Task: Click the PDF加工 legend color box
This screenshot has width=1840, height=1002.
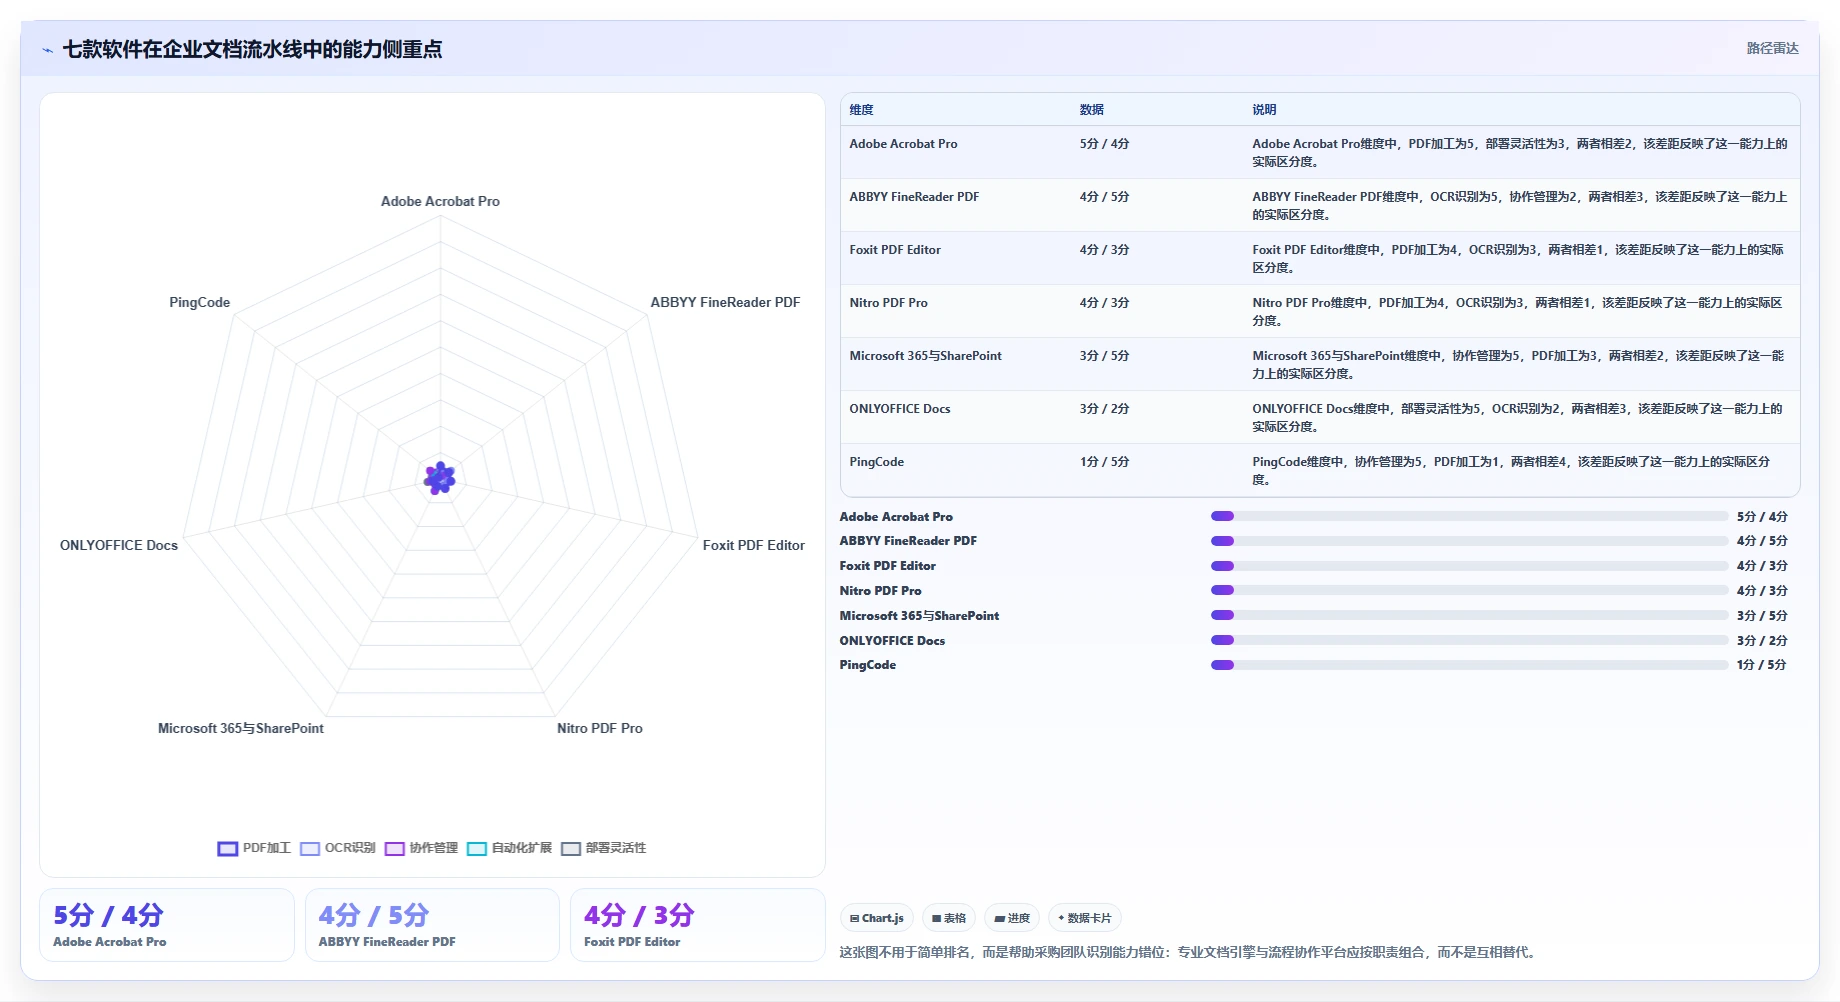Action: tap(228, 849)
